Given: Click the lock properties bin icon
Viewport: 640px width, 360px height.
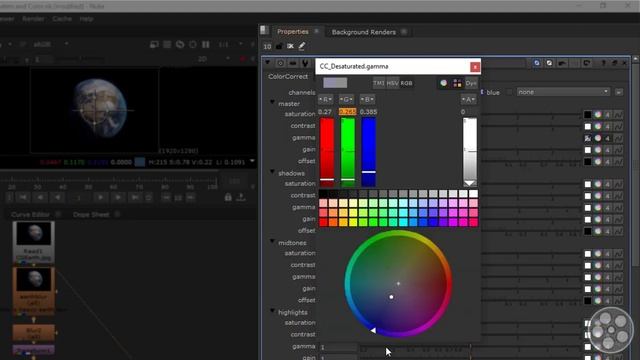Looking at the screenshot, I should click(279, 46).
